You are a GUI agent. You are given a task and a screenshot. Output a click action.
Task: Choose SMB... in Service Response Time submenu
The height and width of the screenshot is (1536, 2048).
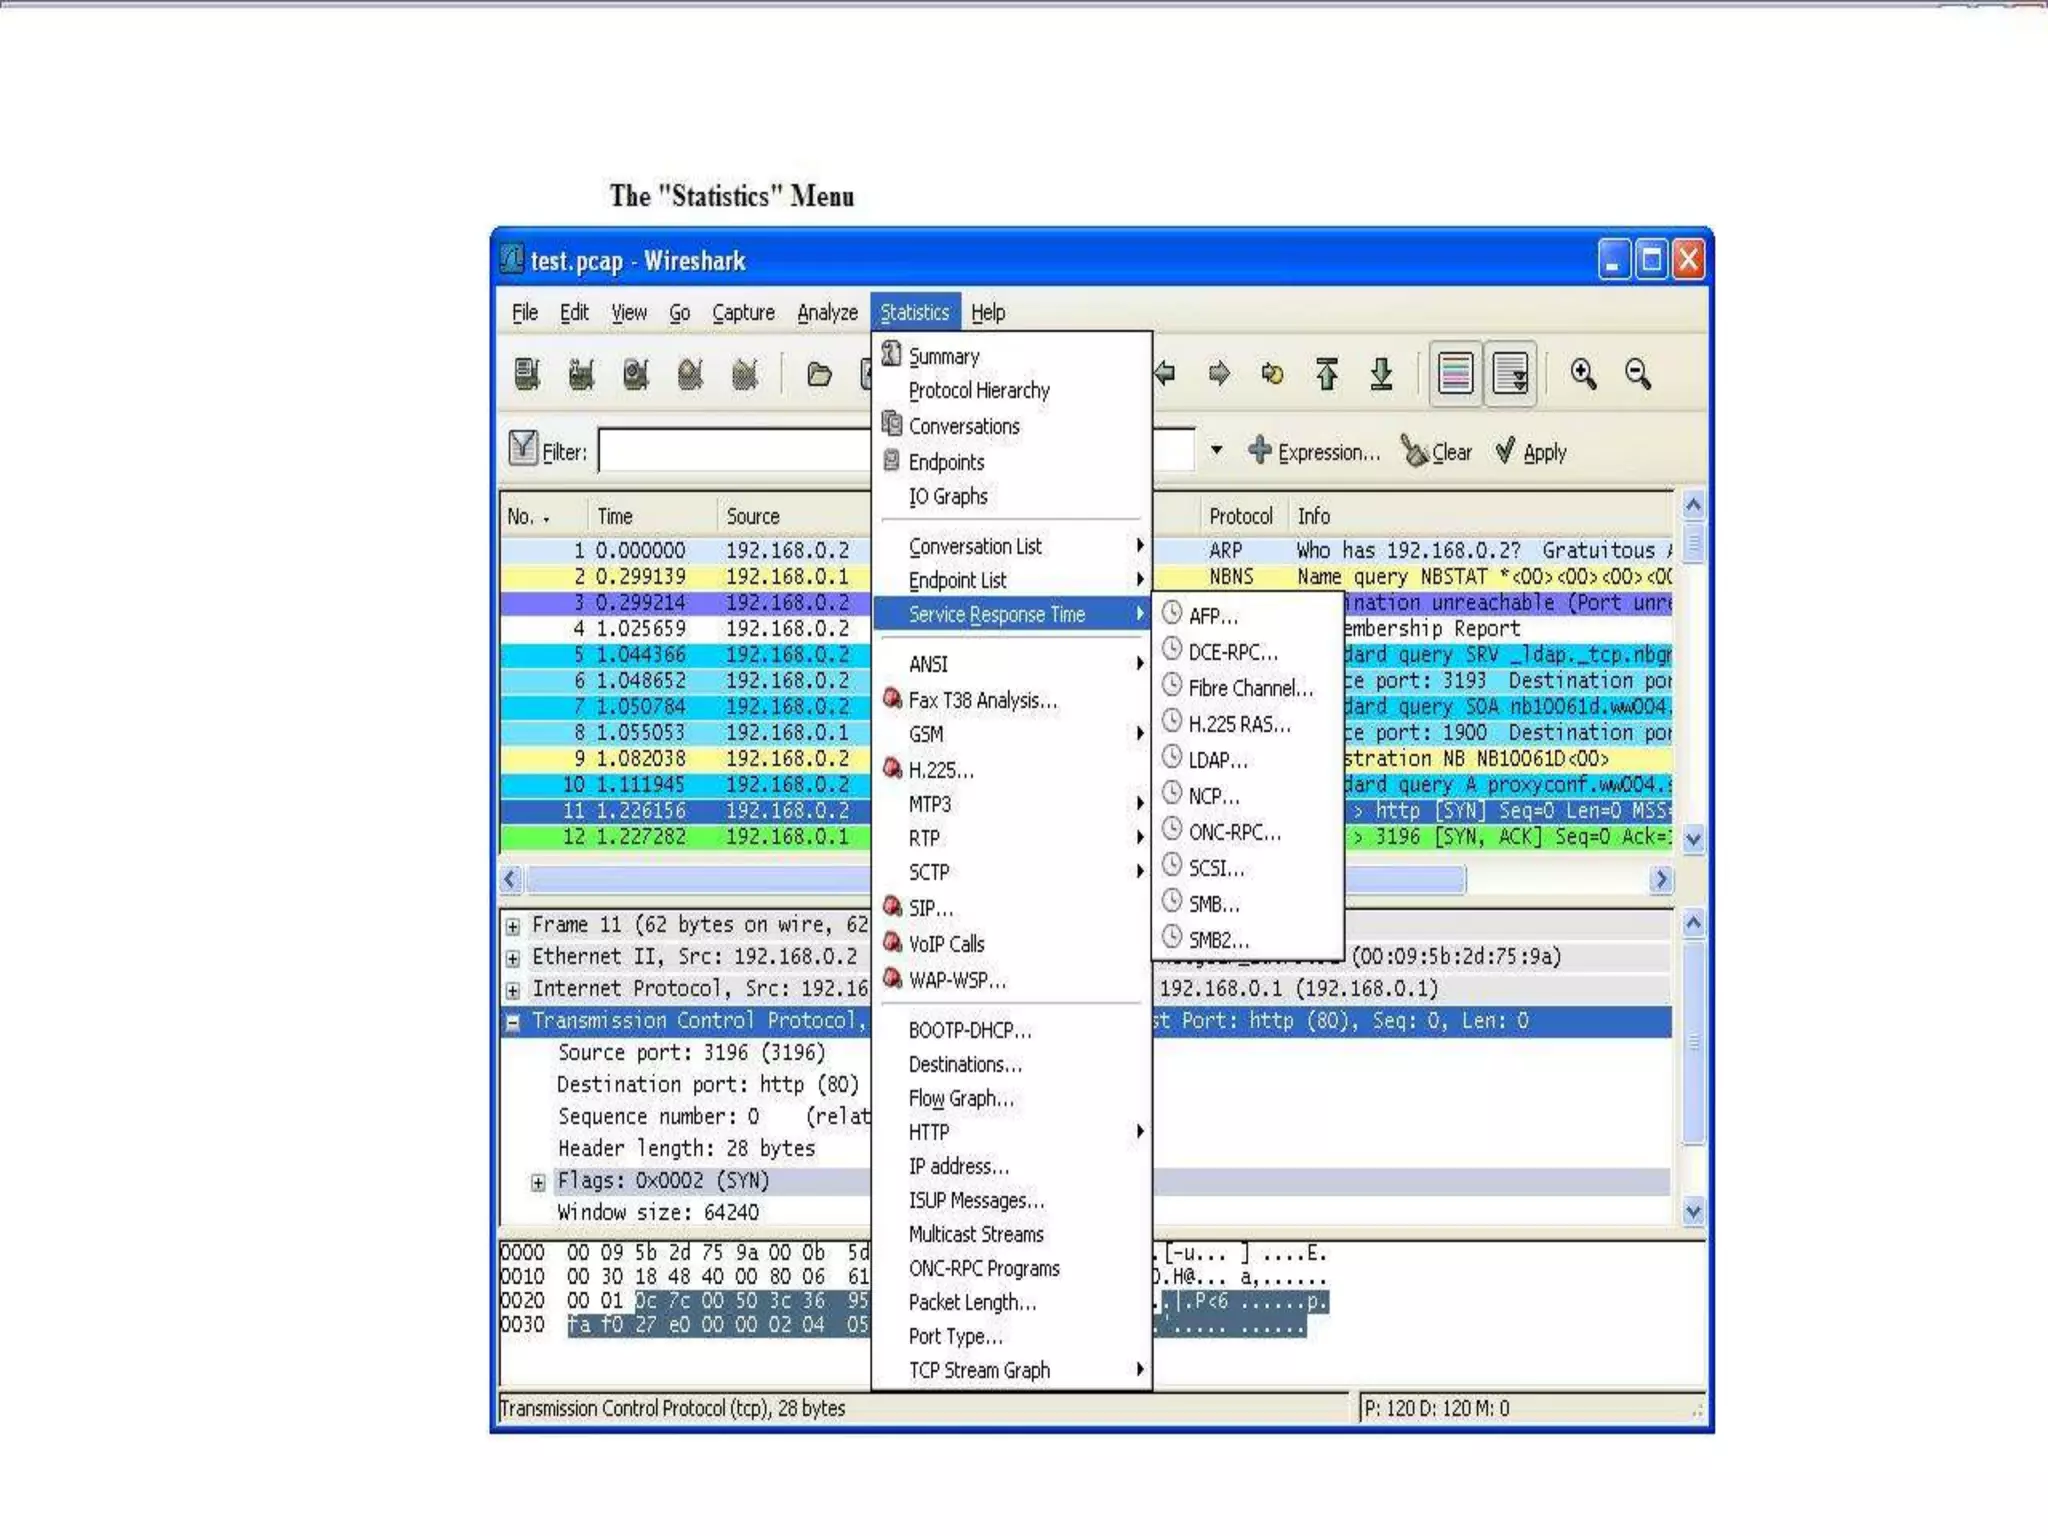(1213, 904)
